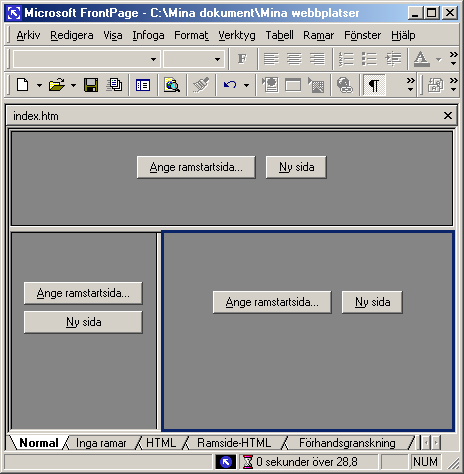Screen dimensions: 464x474
Task: Expand more standard toolbar buttons
Action: click(410, 85)
